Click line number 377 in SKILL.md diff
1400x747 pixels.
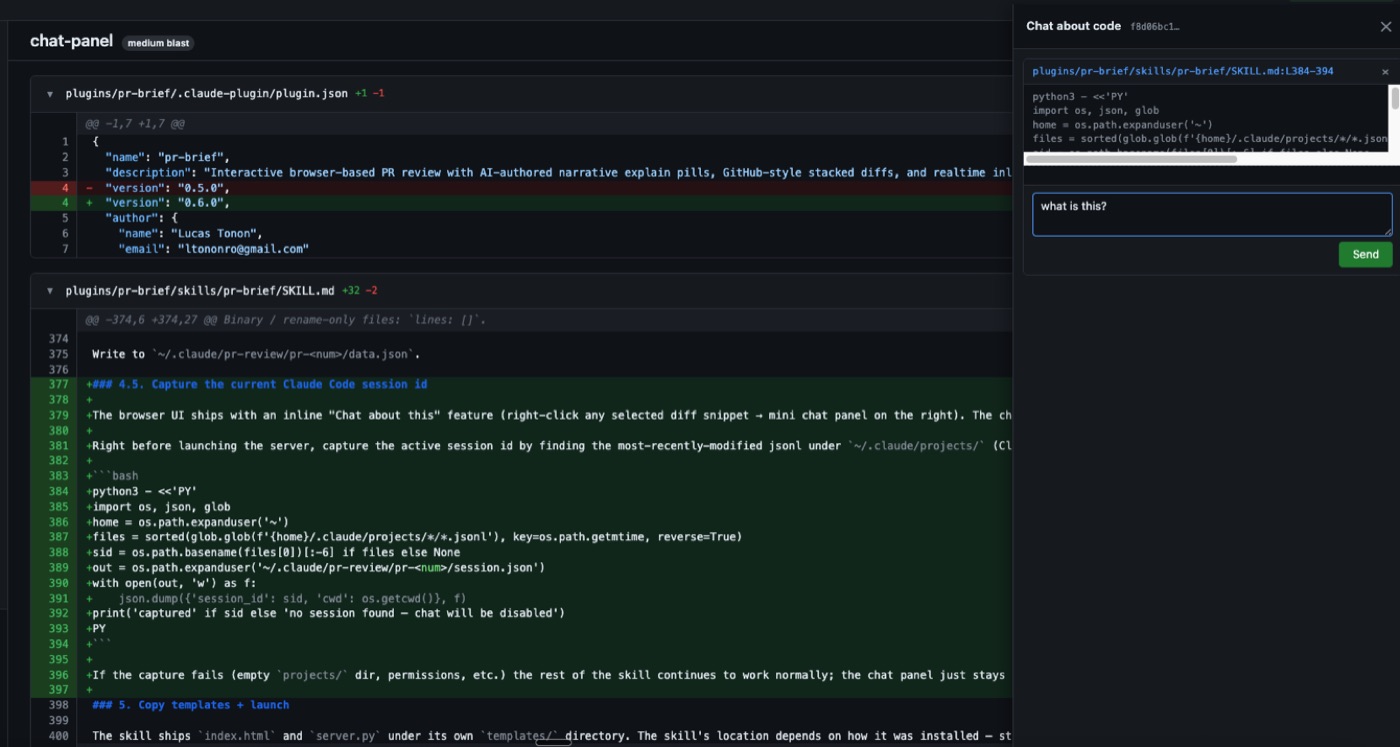point(58,384)
